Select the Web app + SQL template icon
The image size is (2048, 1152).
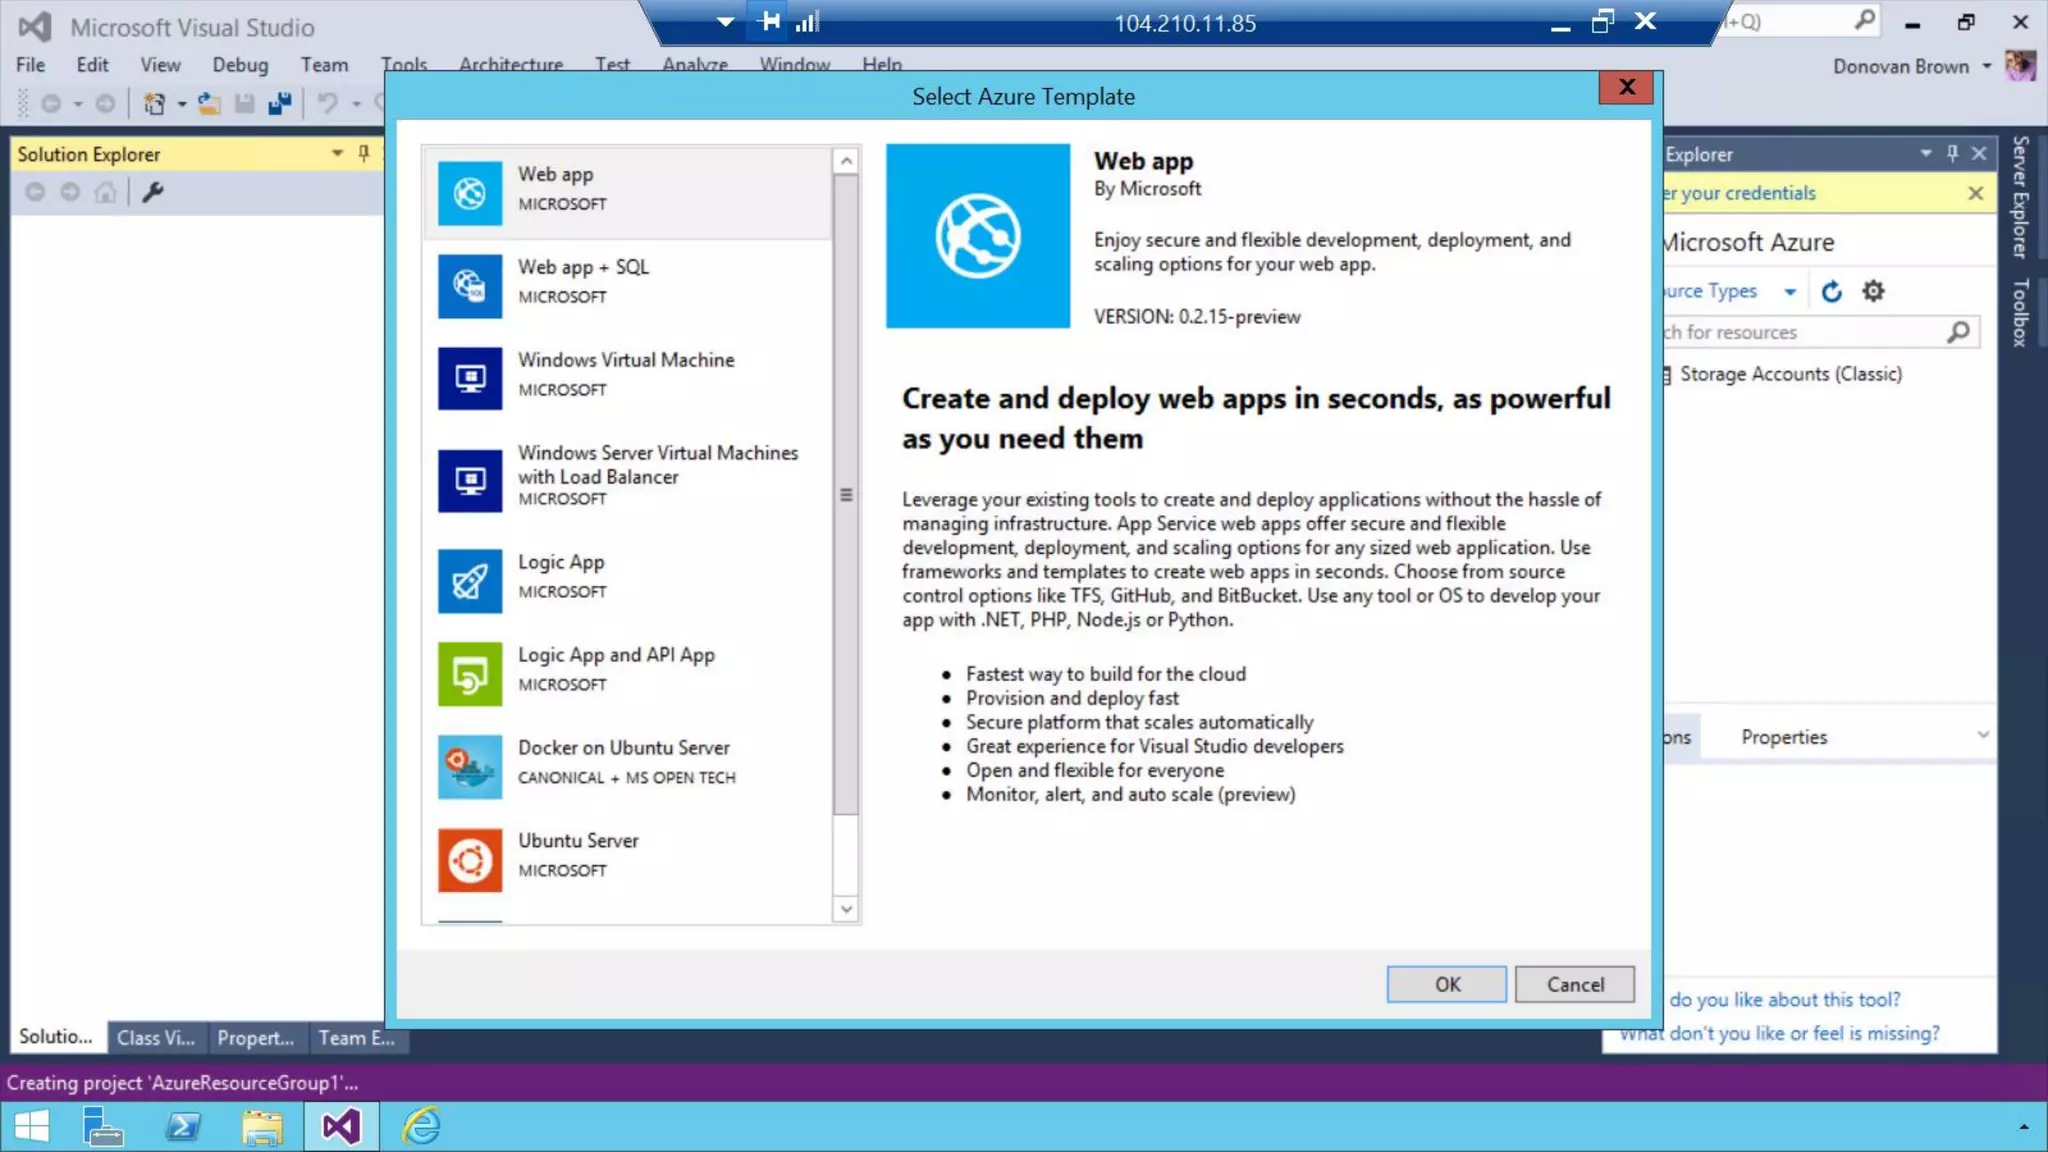469,286
